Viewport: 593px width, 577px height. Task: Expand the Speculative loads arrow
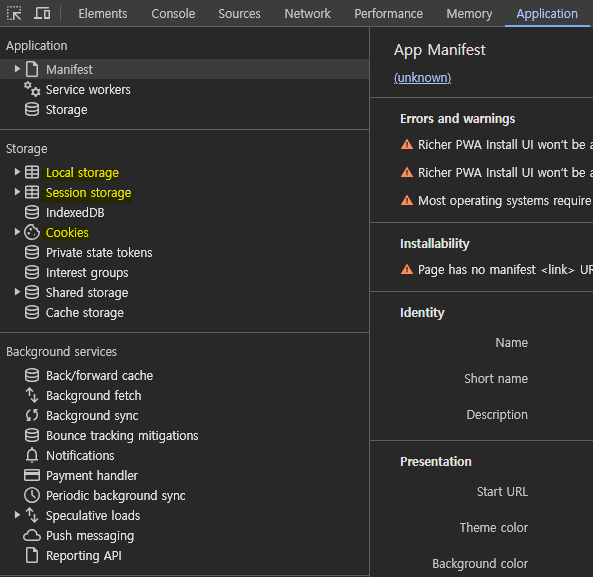coord(17,515)
